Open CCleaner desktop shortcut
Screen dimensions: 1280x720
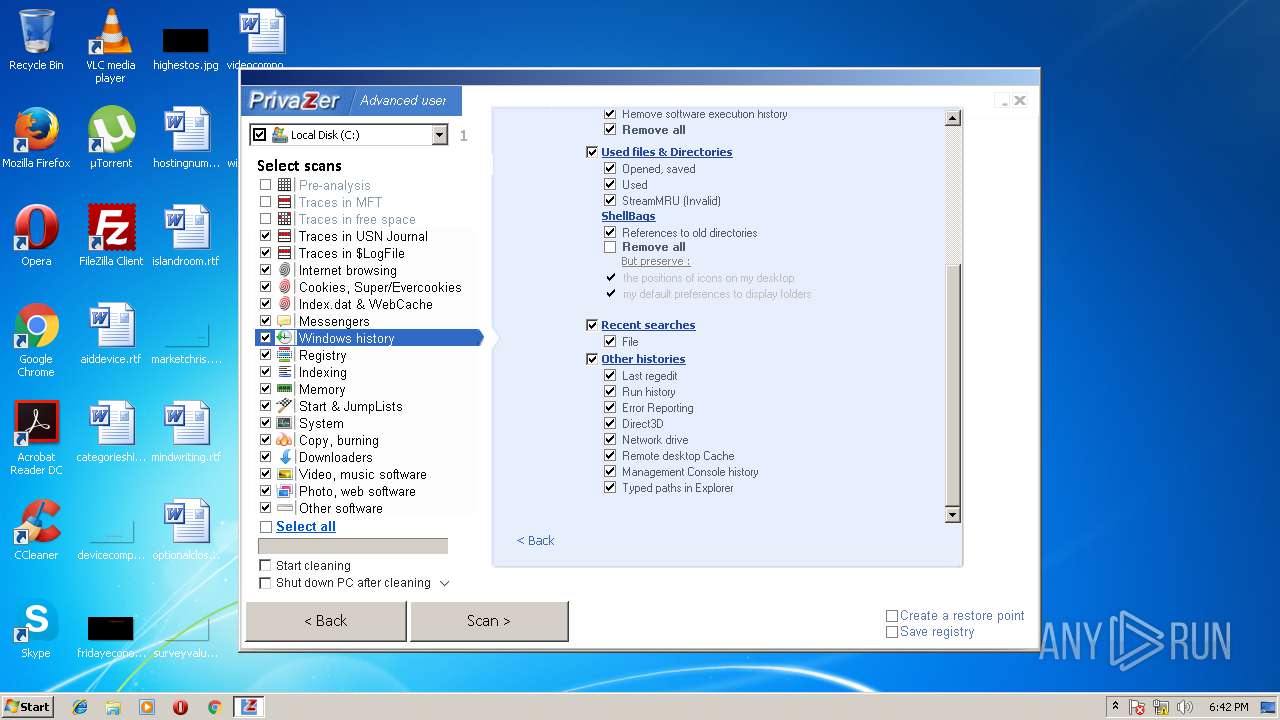[36, 530]
